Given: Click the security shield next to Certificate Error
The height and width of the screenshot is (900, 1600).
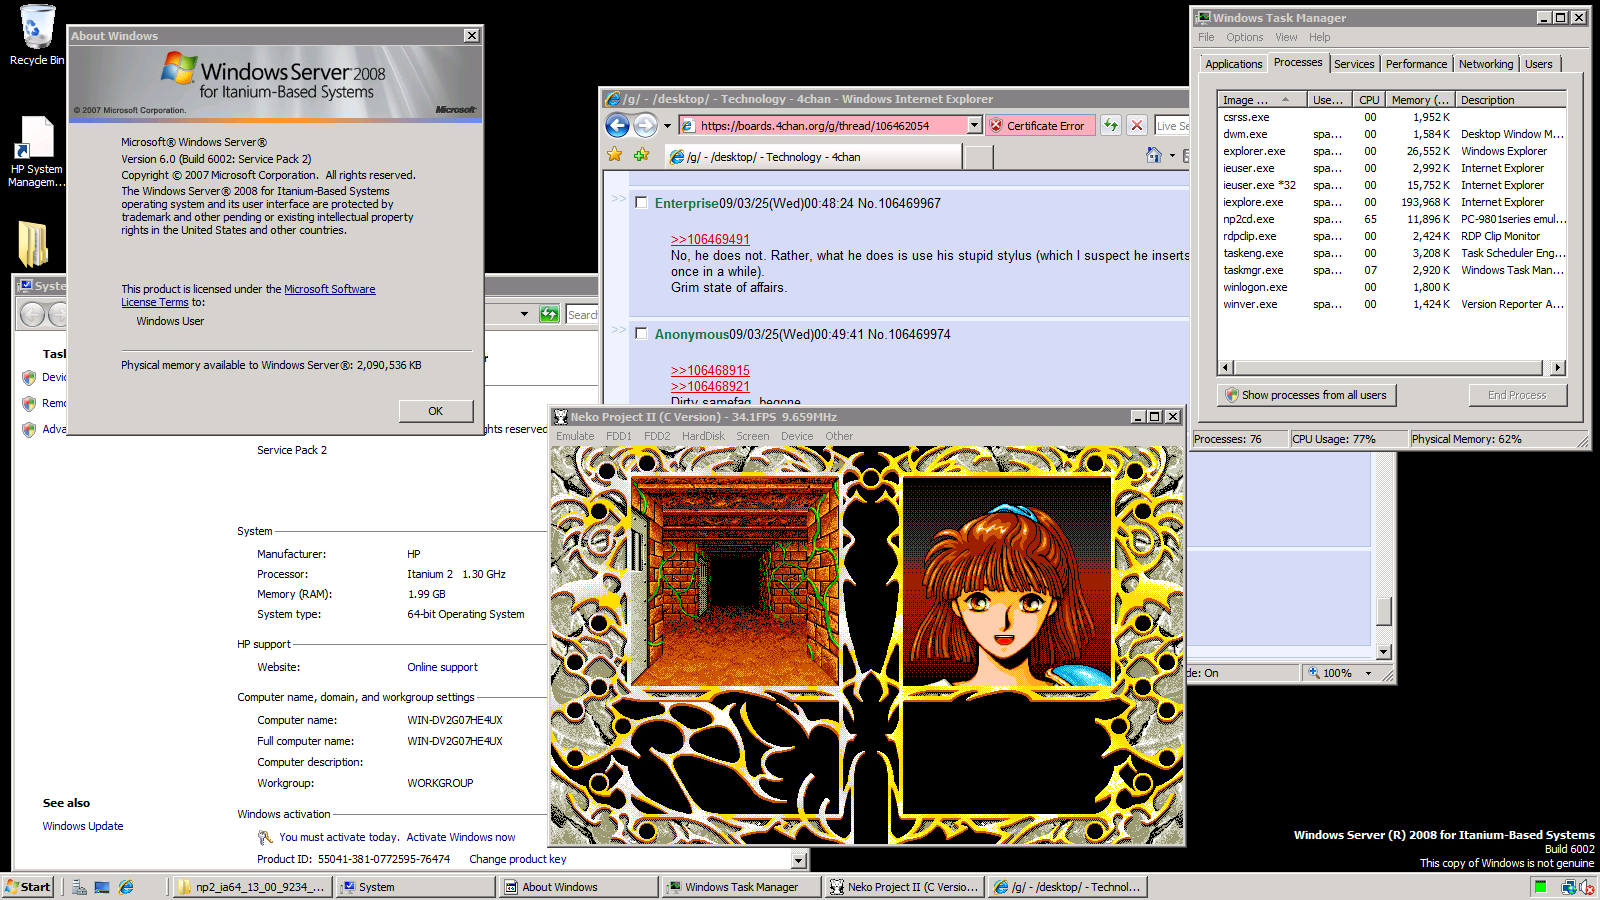Looking at the screenshot, I should pyautogui.click(x=996, y=125).
